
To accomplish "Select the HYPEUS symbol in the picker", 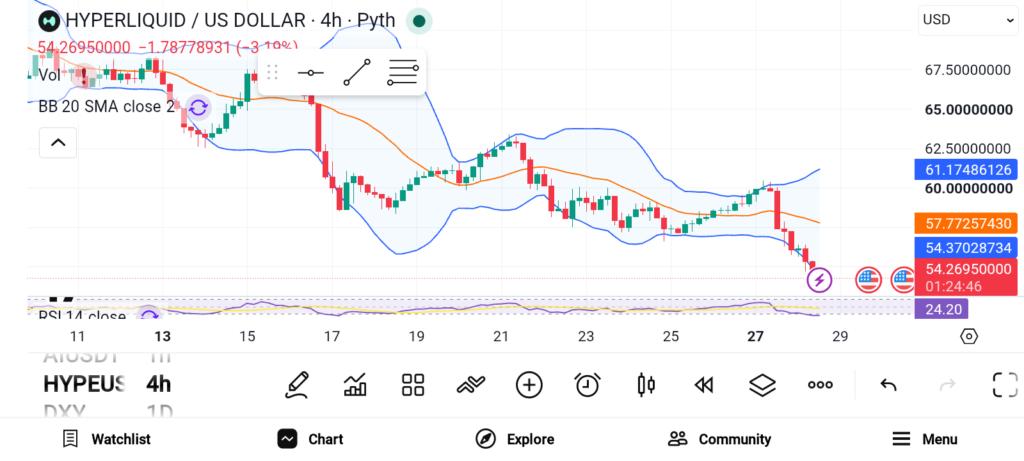I will (x=84, y=384).
